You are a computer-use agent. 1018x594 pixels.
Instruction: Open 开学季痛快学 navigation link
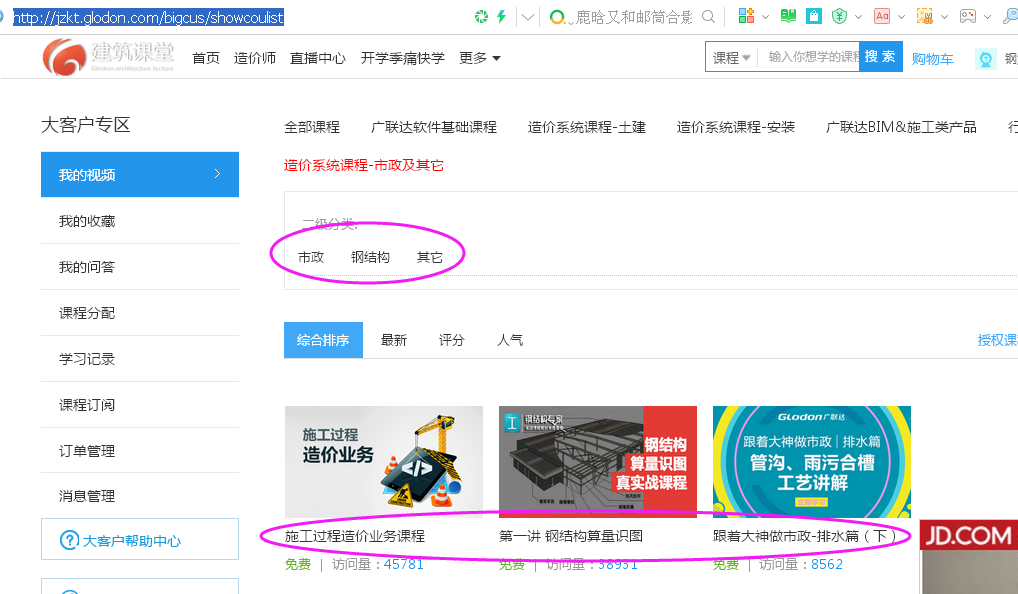pyautogui.click(x=403, y=58)
